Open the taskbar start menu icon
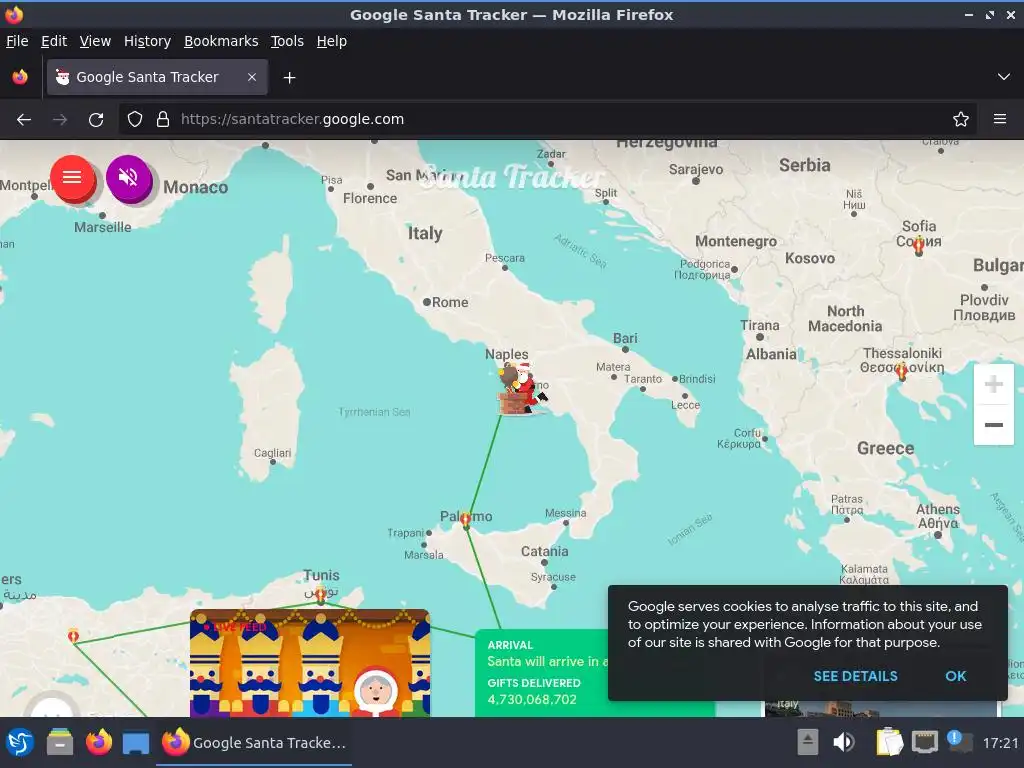 tap(20, 743)
